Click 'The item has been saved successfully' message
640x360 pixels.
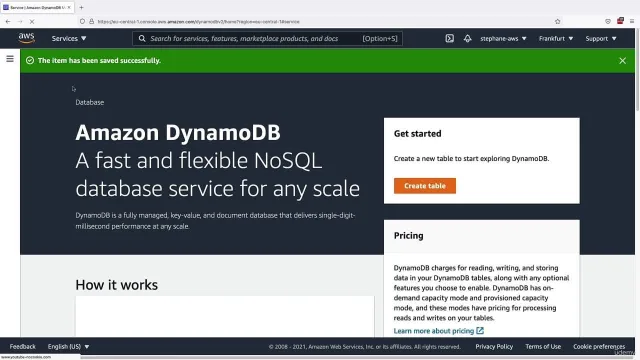pos(99,60)
